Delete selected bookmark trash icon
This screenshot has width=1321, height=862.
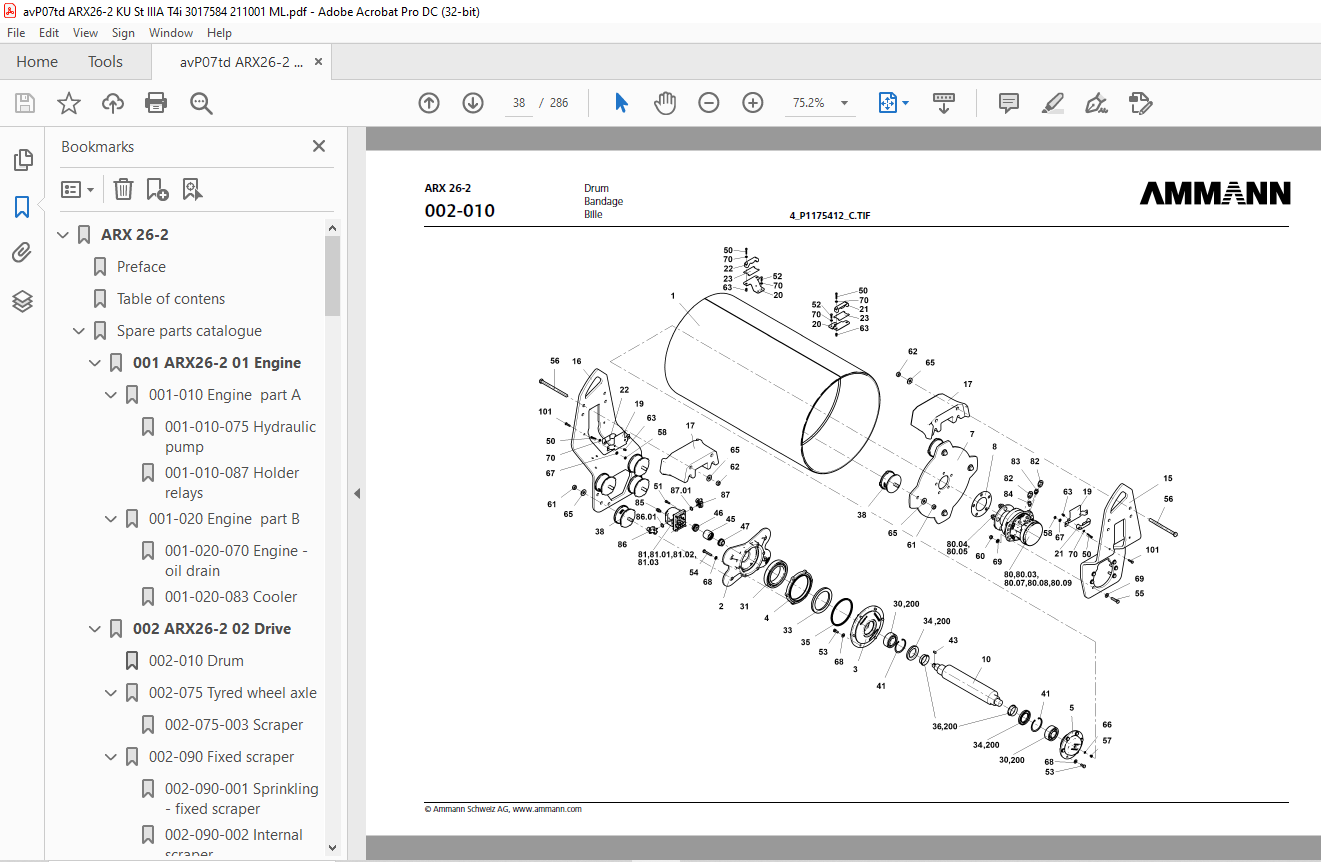coord(123,189)
